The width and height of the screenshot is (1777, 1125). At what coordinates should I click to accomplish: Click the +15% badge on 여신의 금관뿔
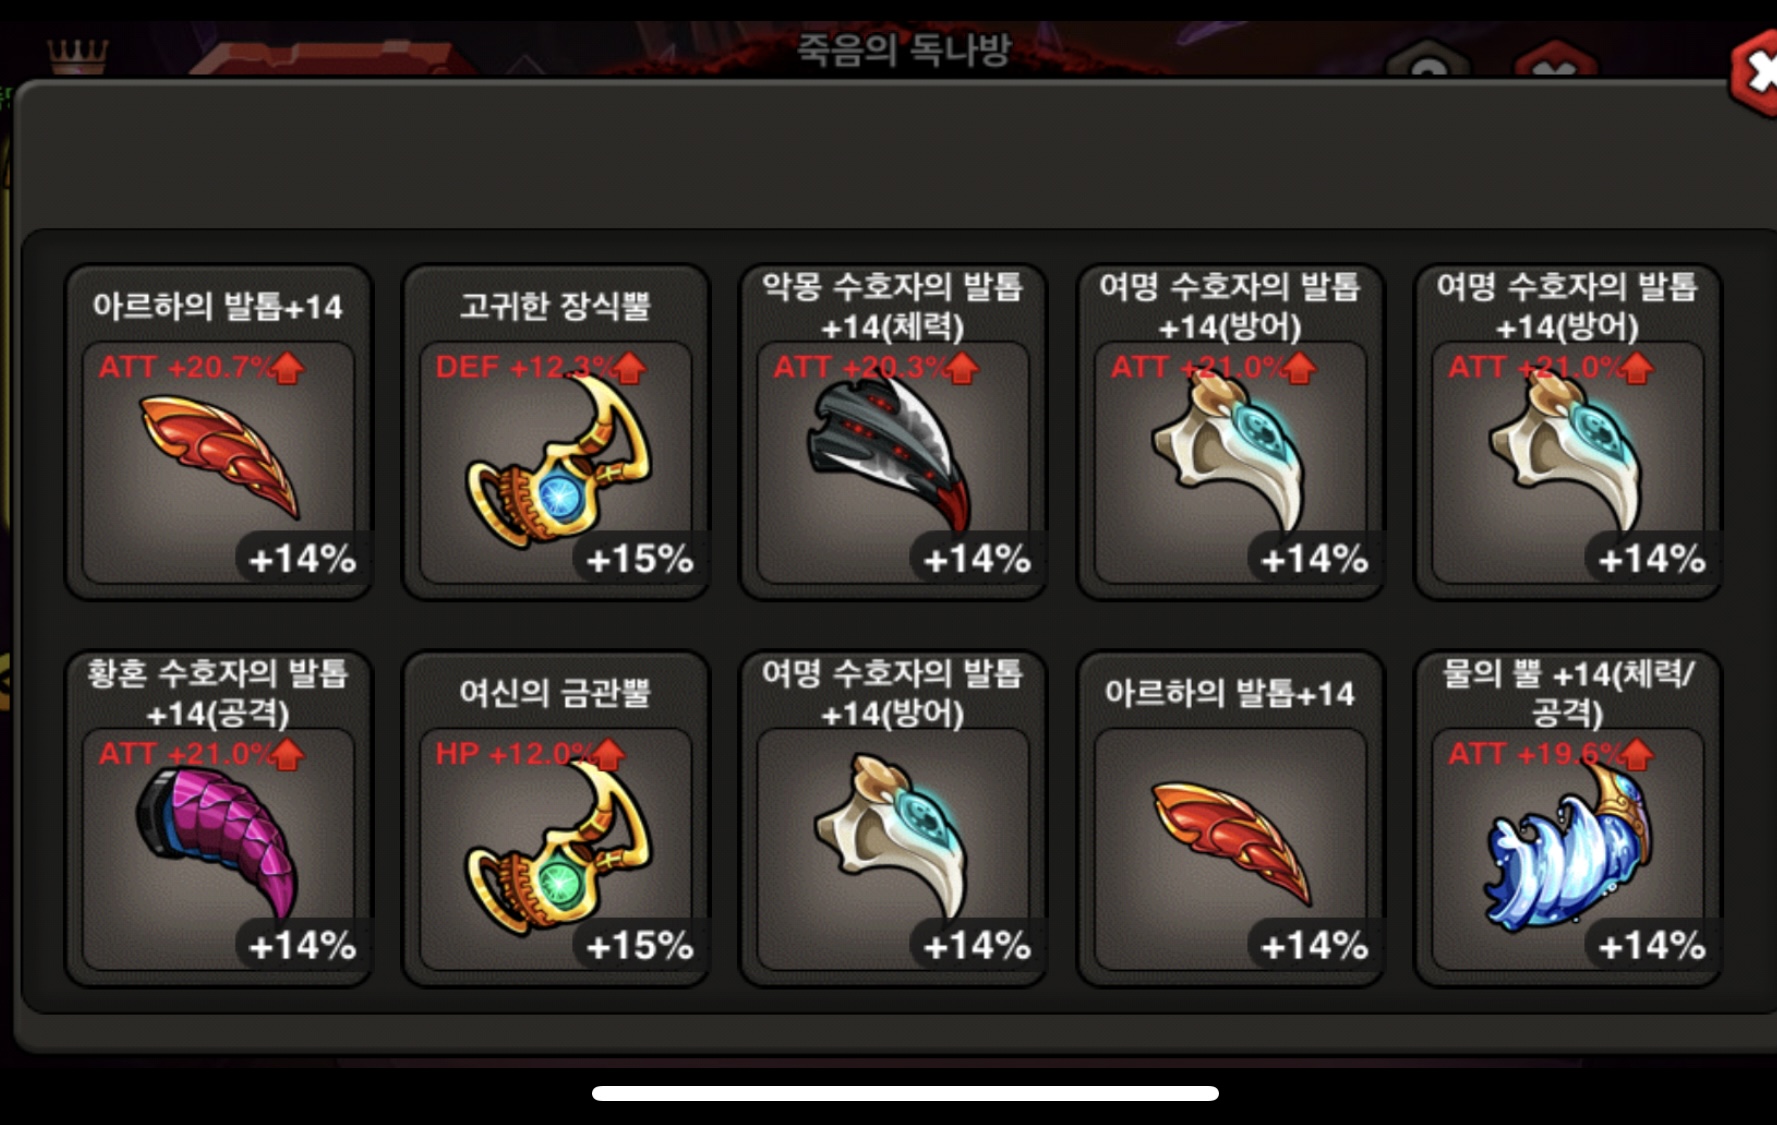640,945
